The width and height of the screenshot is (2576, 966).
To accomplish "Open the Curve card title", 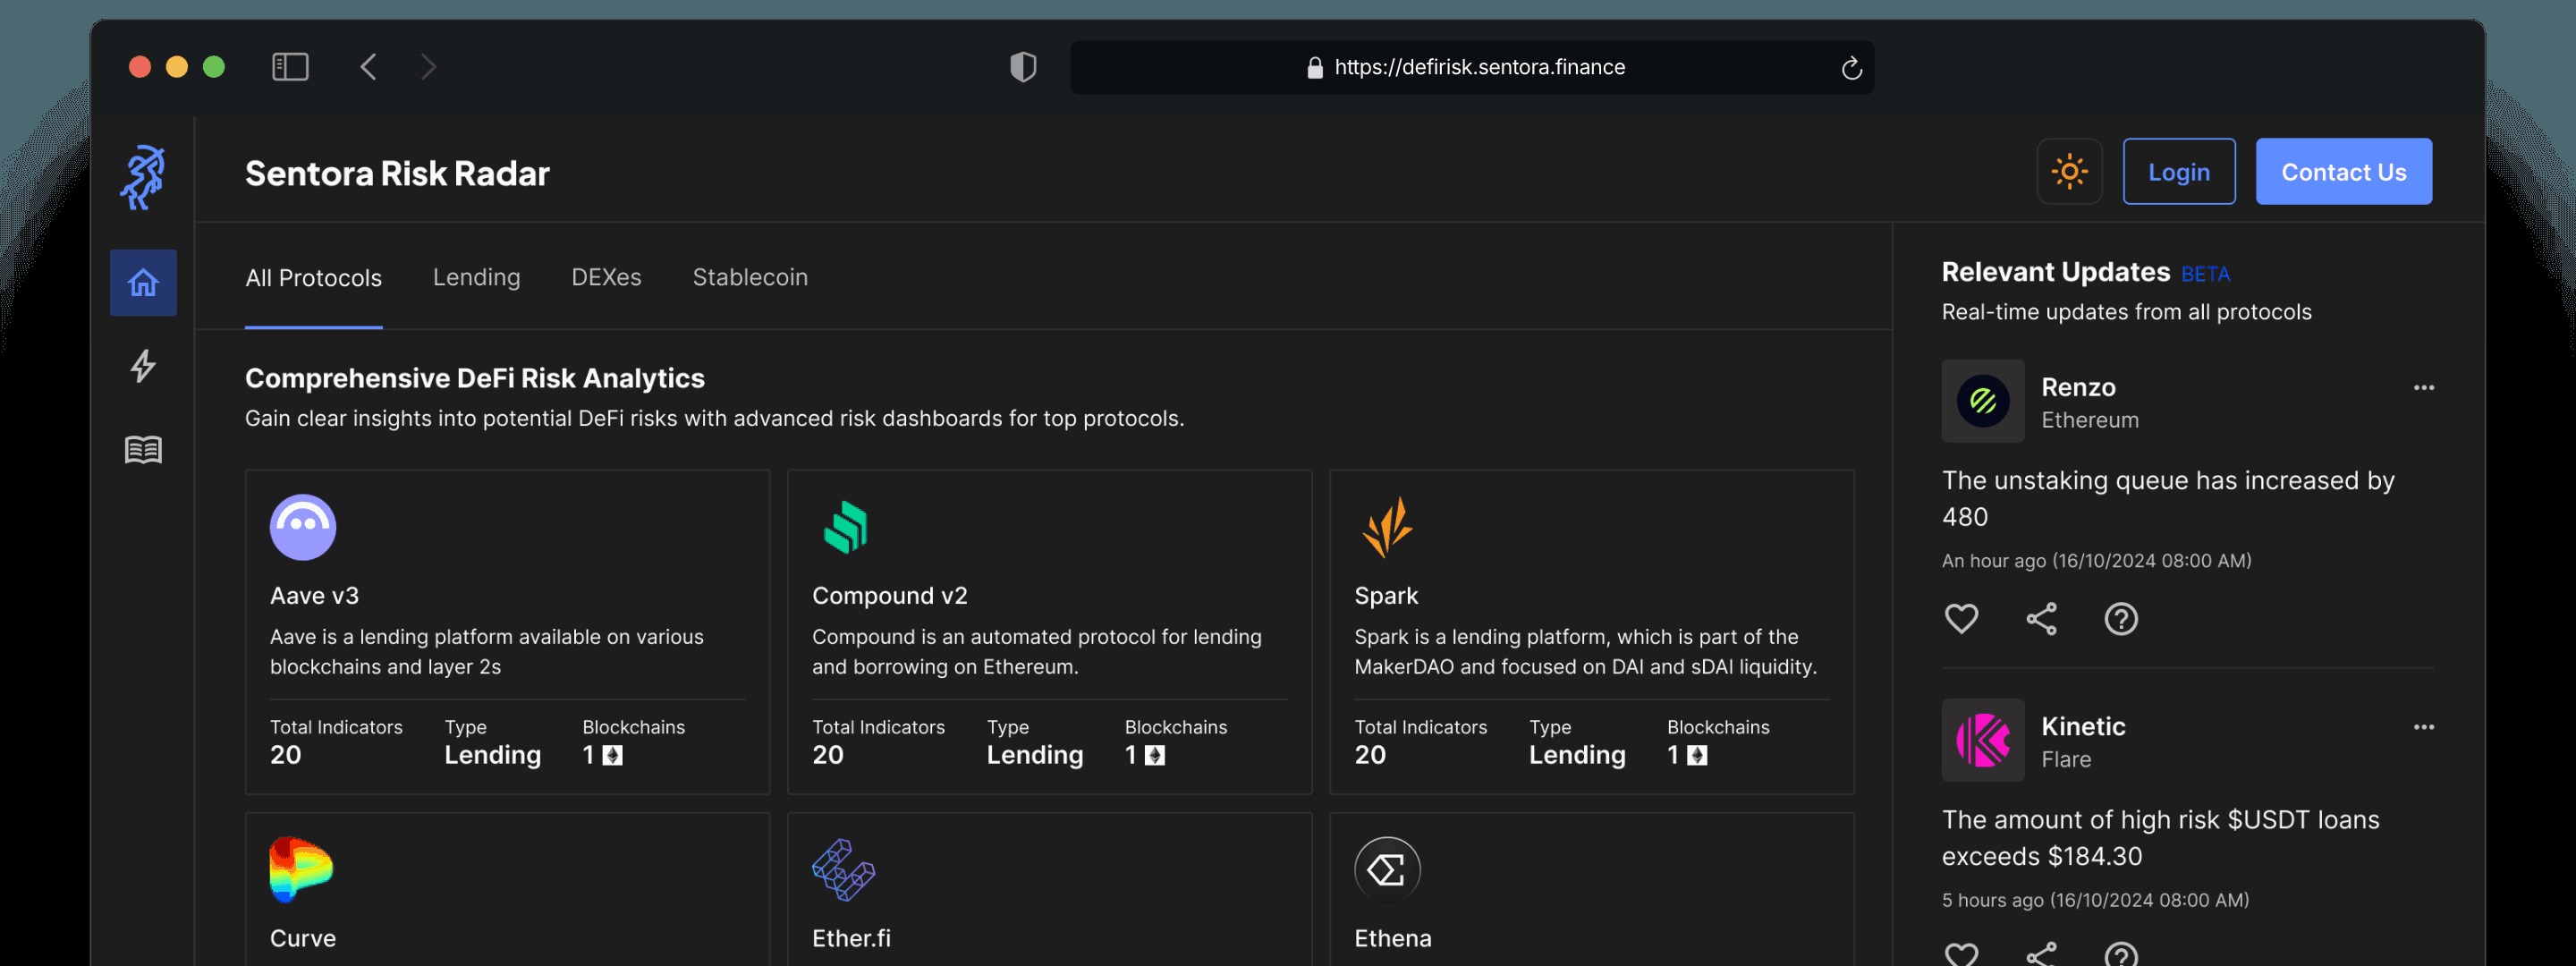I will [x=302, y=939].
